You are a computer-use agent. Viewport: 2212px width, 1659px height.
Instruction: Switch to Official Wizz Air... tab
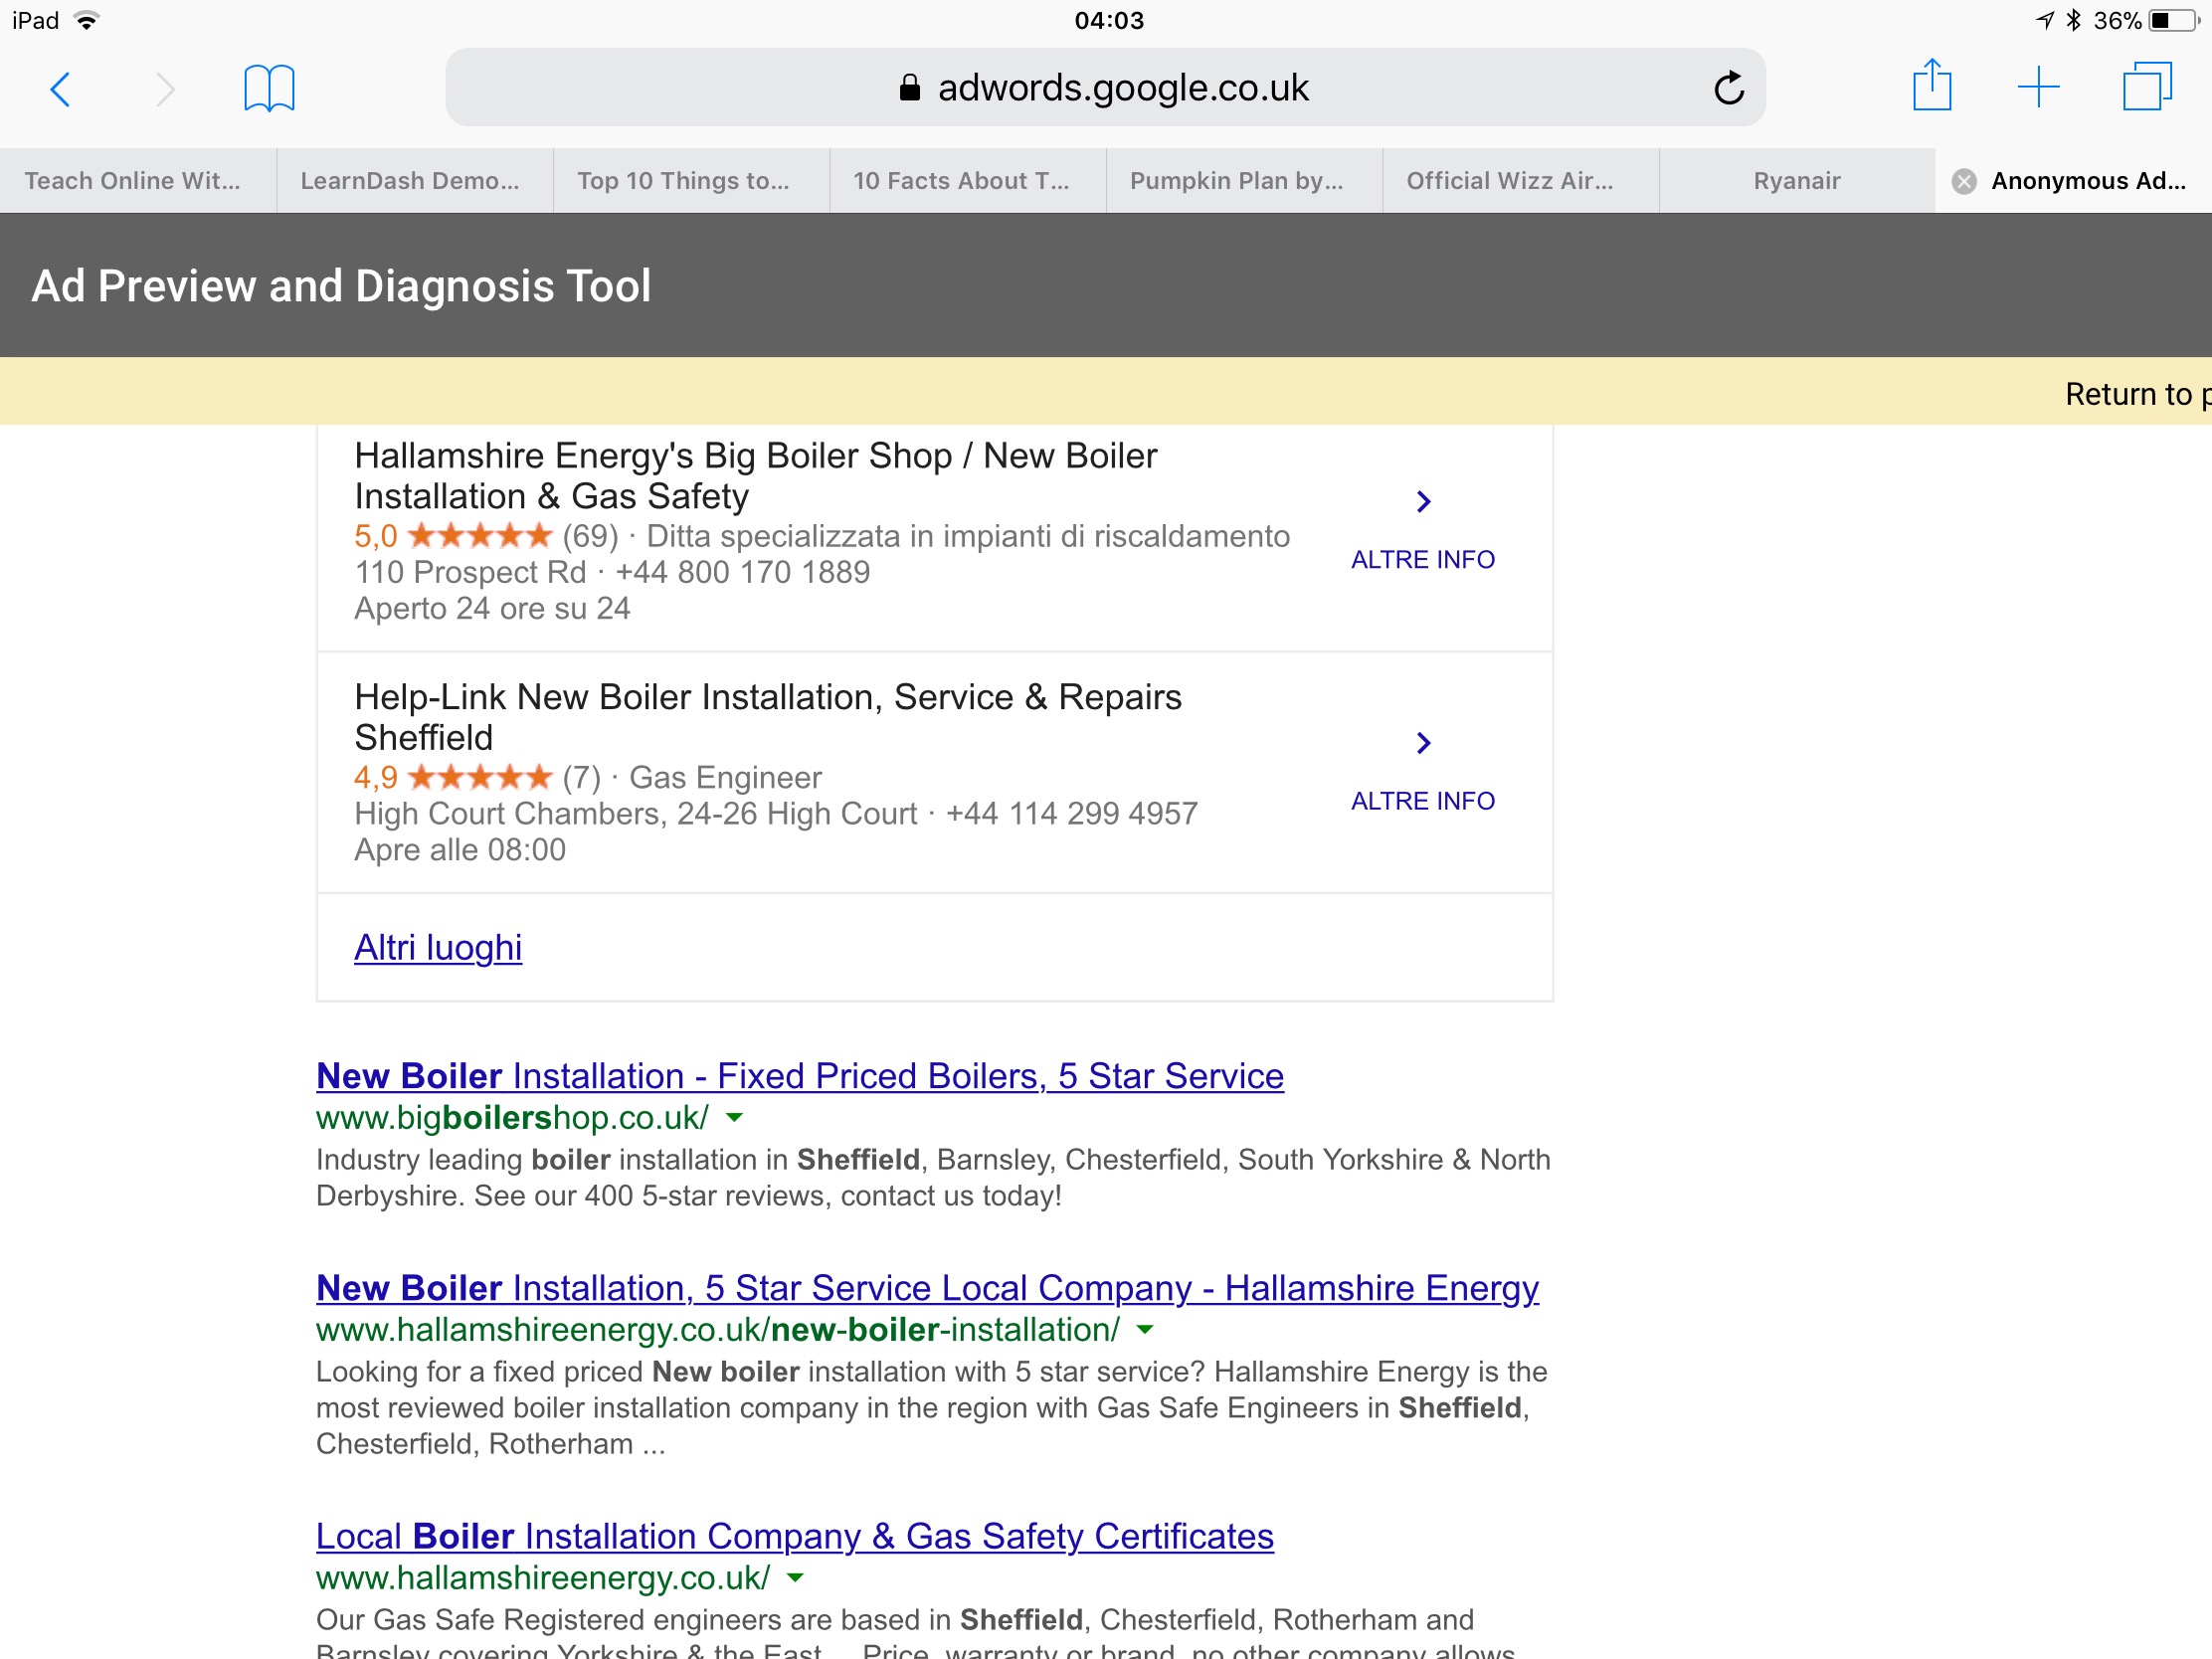(x=1520, y=181)
